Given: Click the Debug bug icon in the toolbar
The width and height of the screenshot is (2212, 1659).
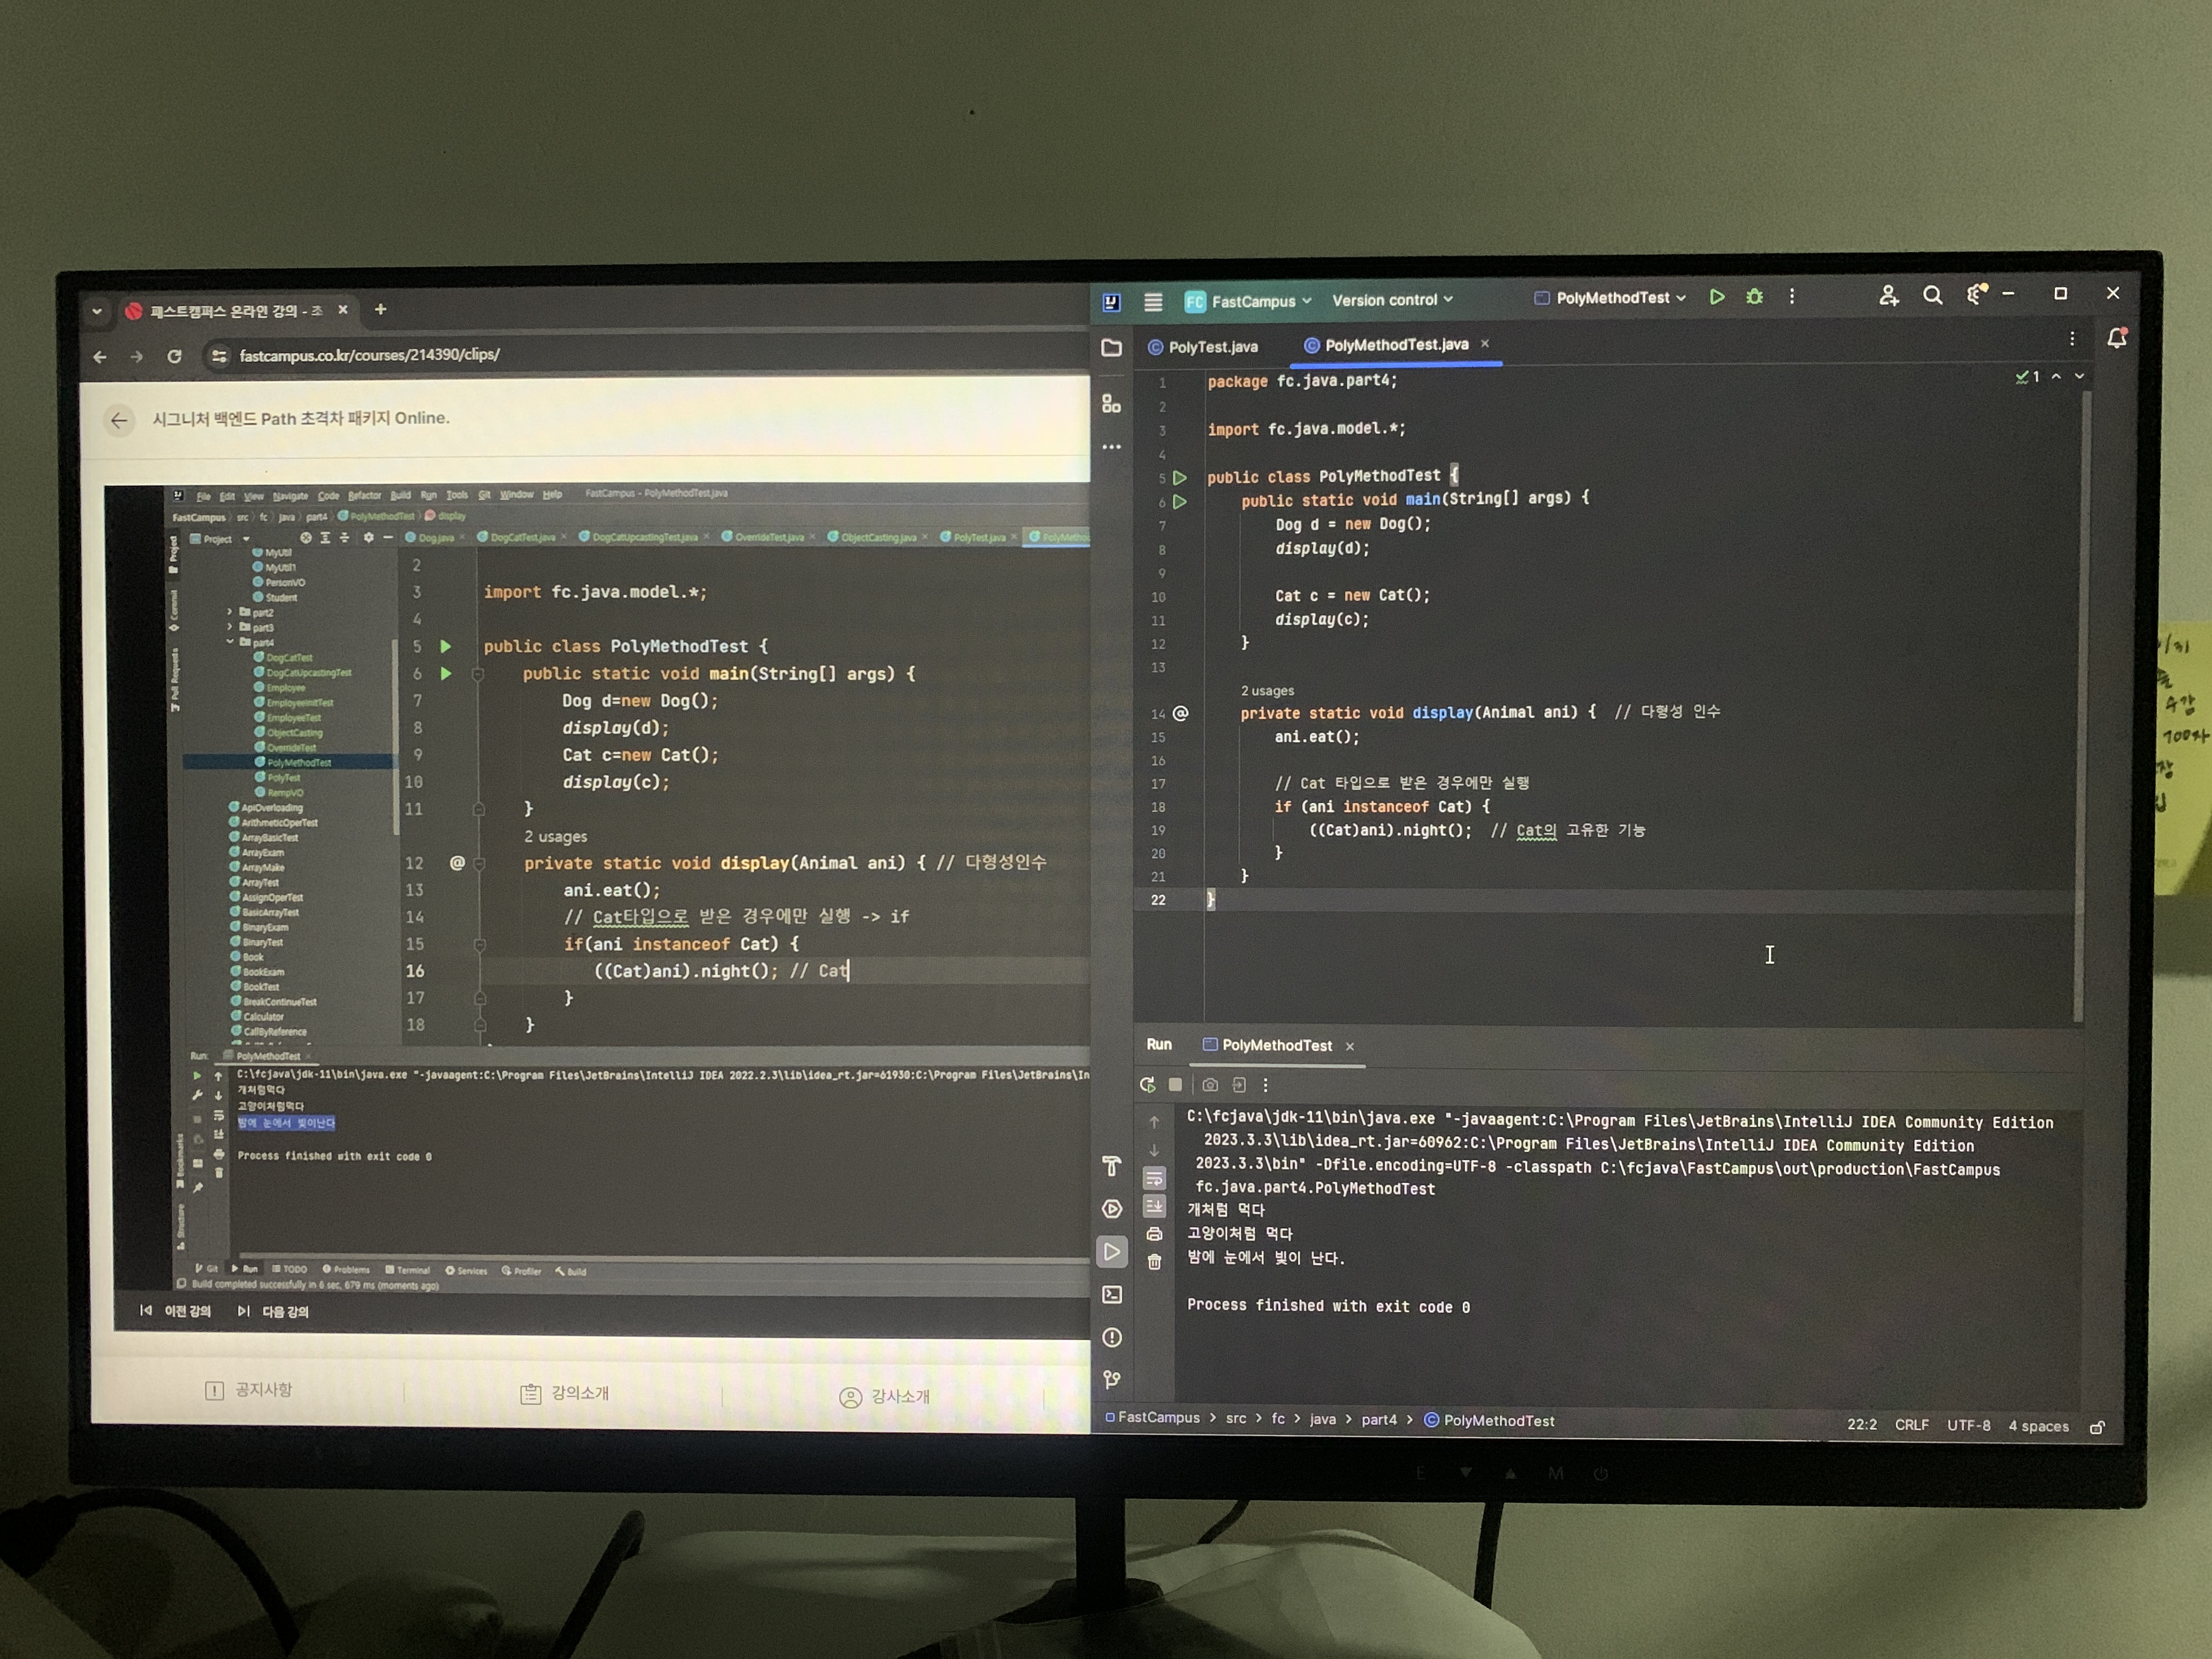Looking at the screenshot, I should pos(1754,297).
